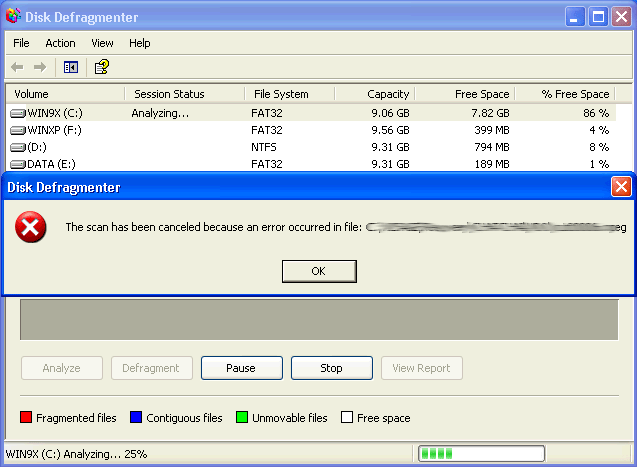
Task: Open the Help menu
Action: 139,43
